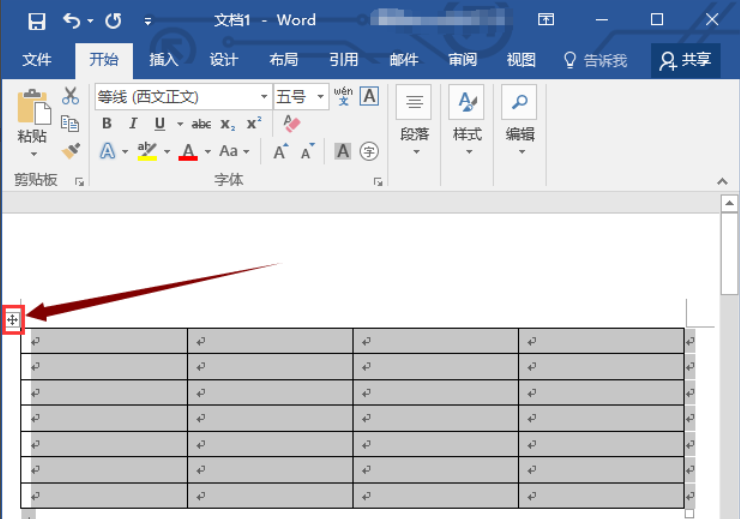Click the 告诉我 search box
The image size is (740, 519).
(x=596, y=60)
